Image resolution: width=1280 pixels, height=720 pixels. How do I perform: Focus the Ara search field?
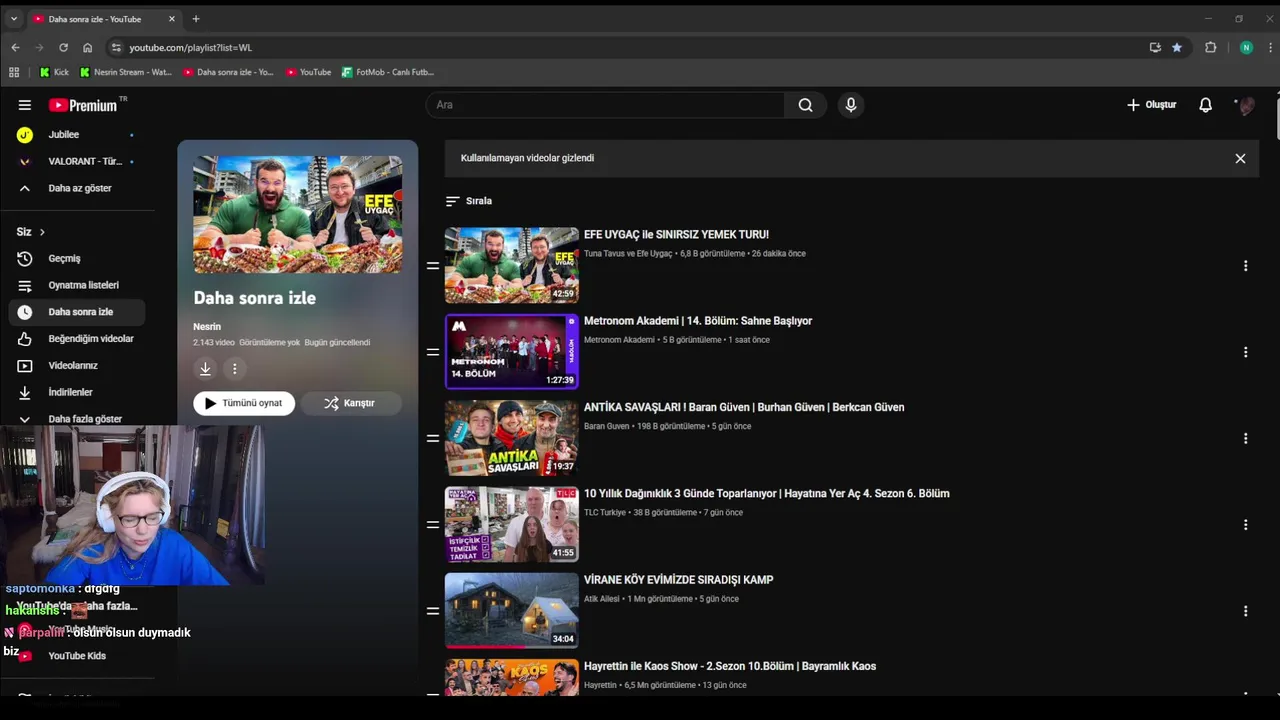[605, 105]
